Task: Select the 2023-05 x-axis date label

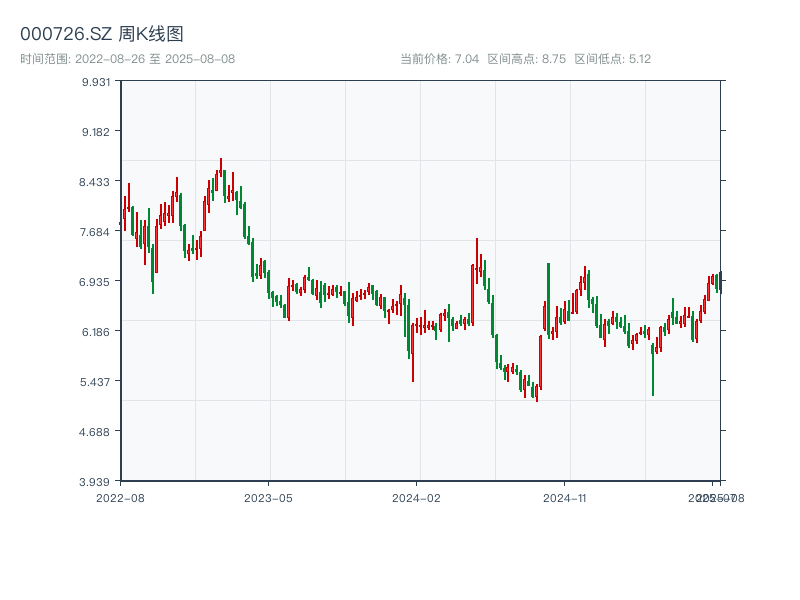Action: tap(268, 497)
